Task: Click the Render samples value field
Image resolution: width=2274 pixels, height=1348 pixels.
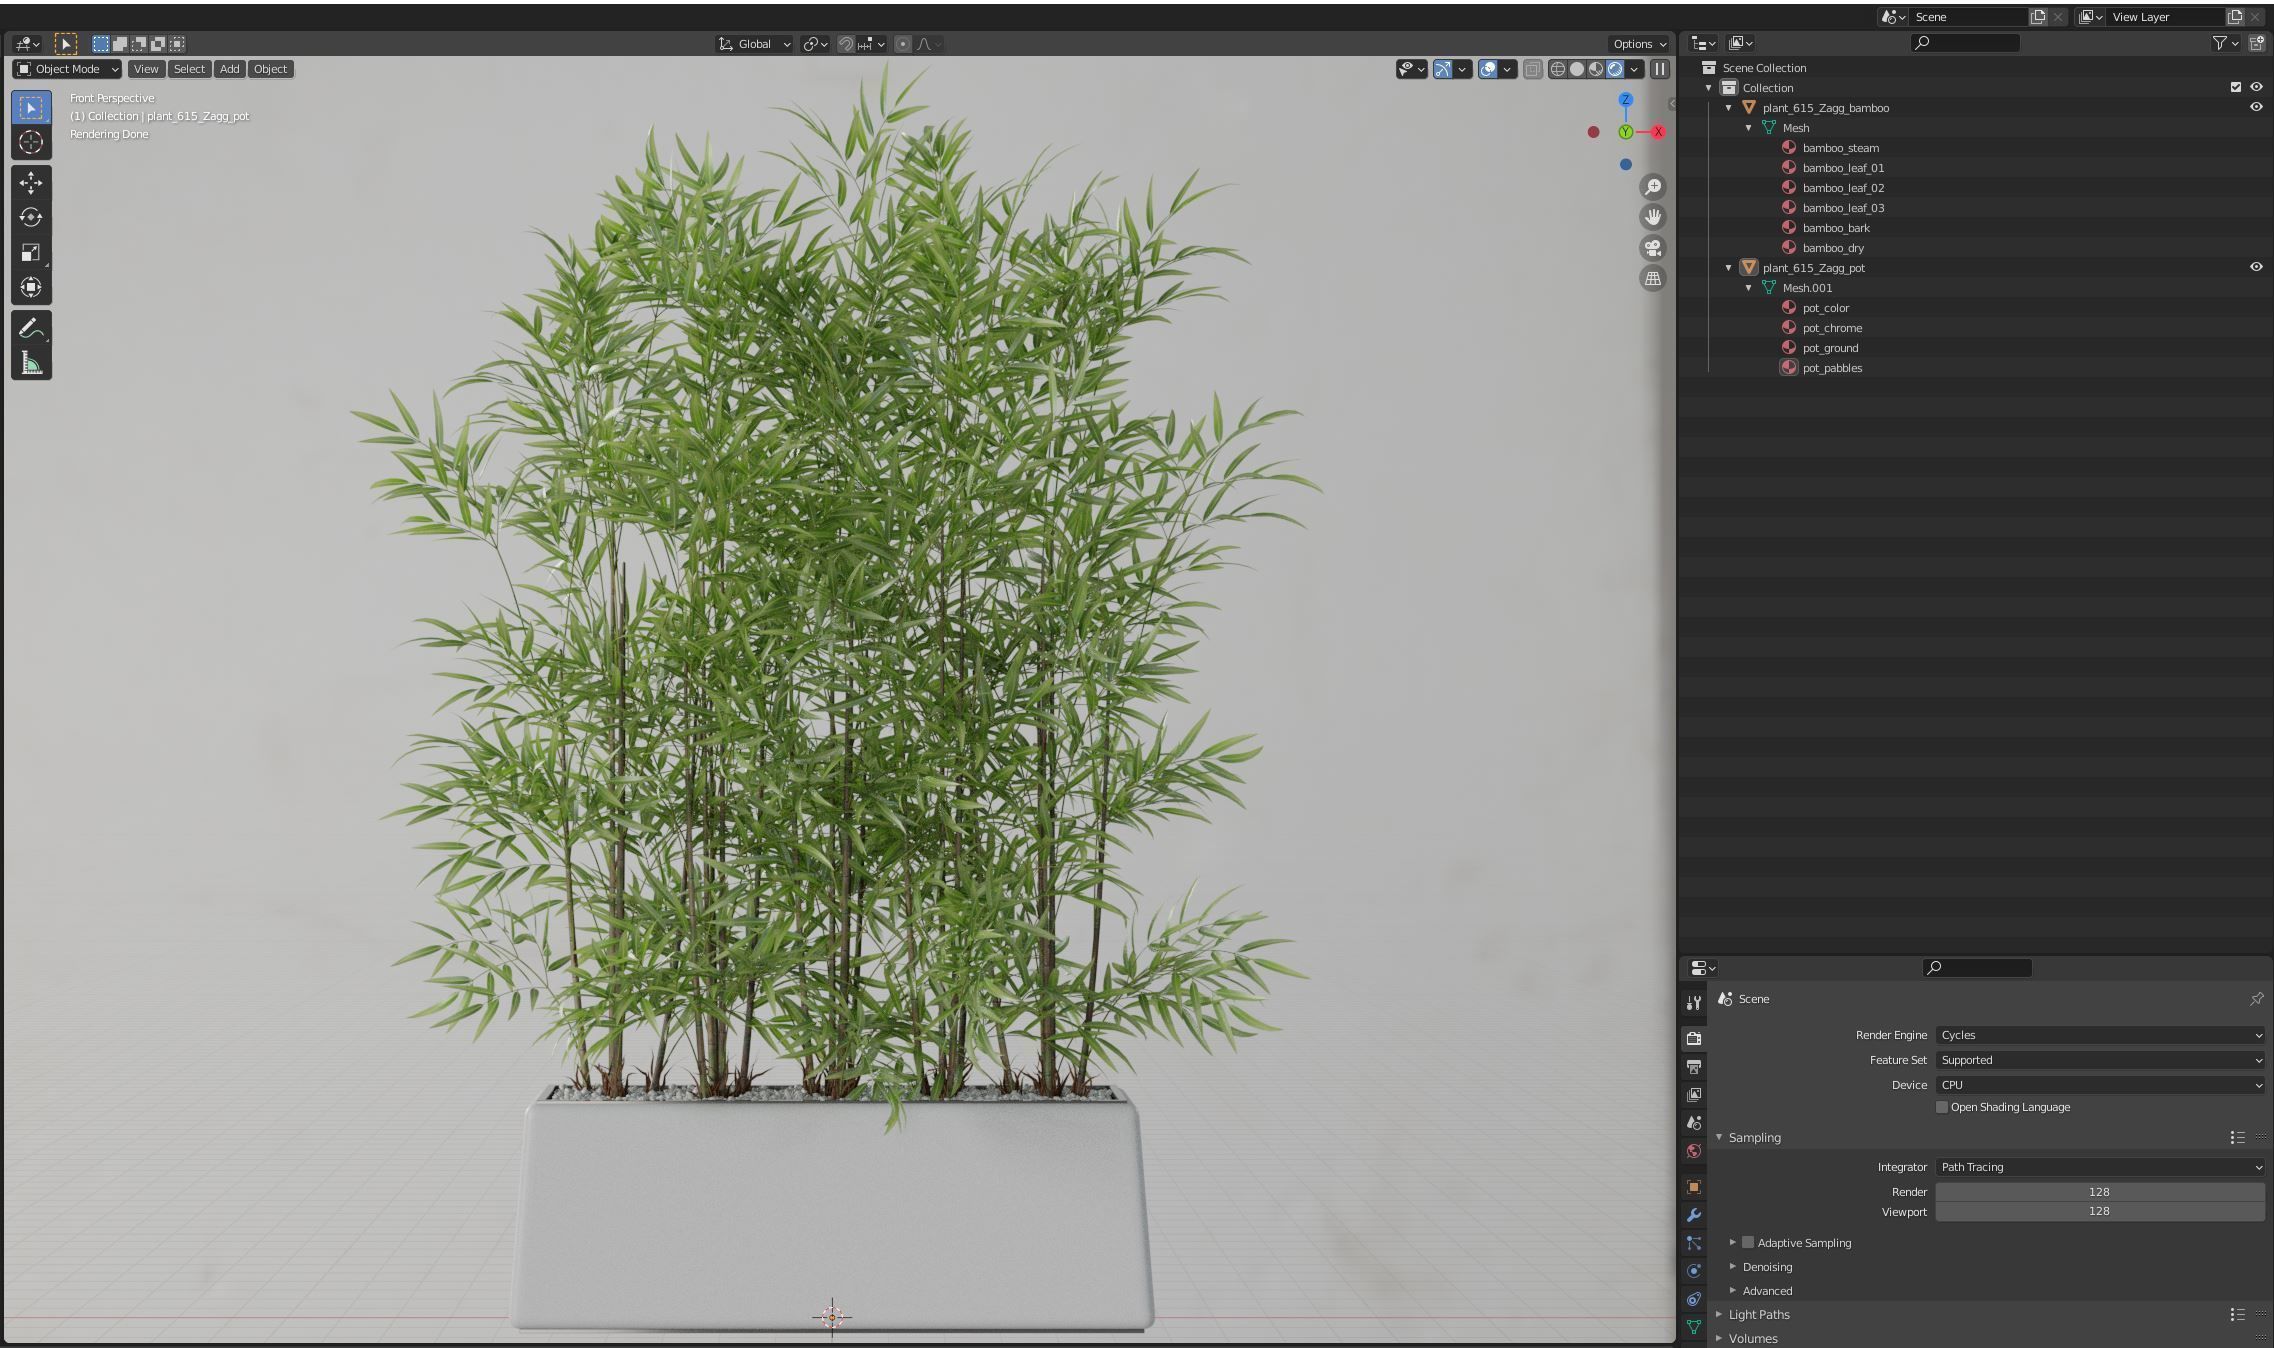Action: [x=2099, y=1192]
